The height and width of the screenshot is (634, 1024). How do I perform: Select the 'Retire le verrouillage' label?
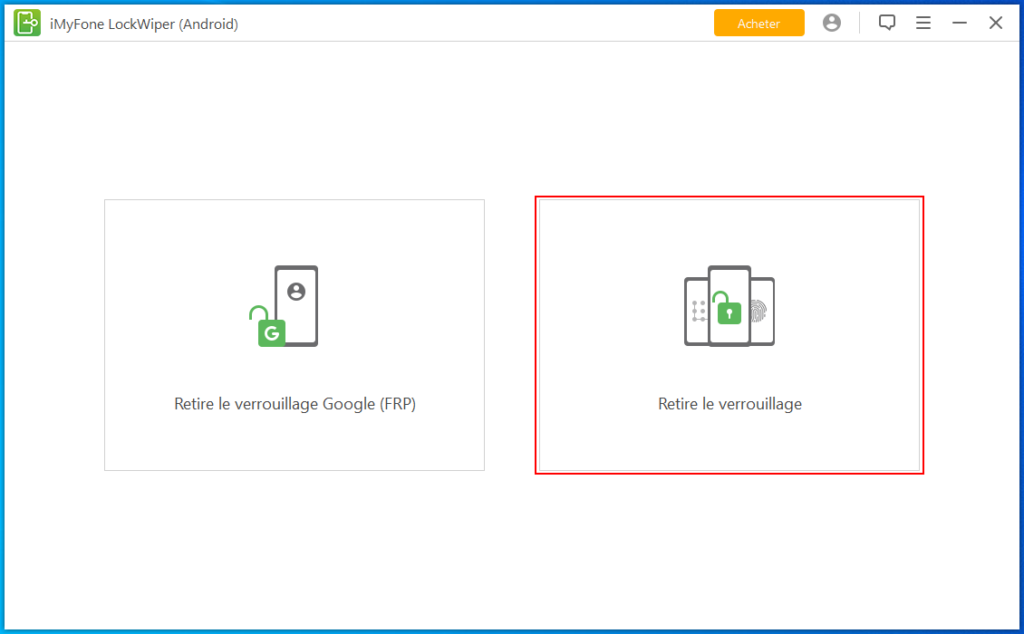coord(729,404)
